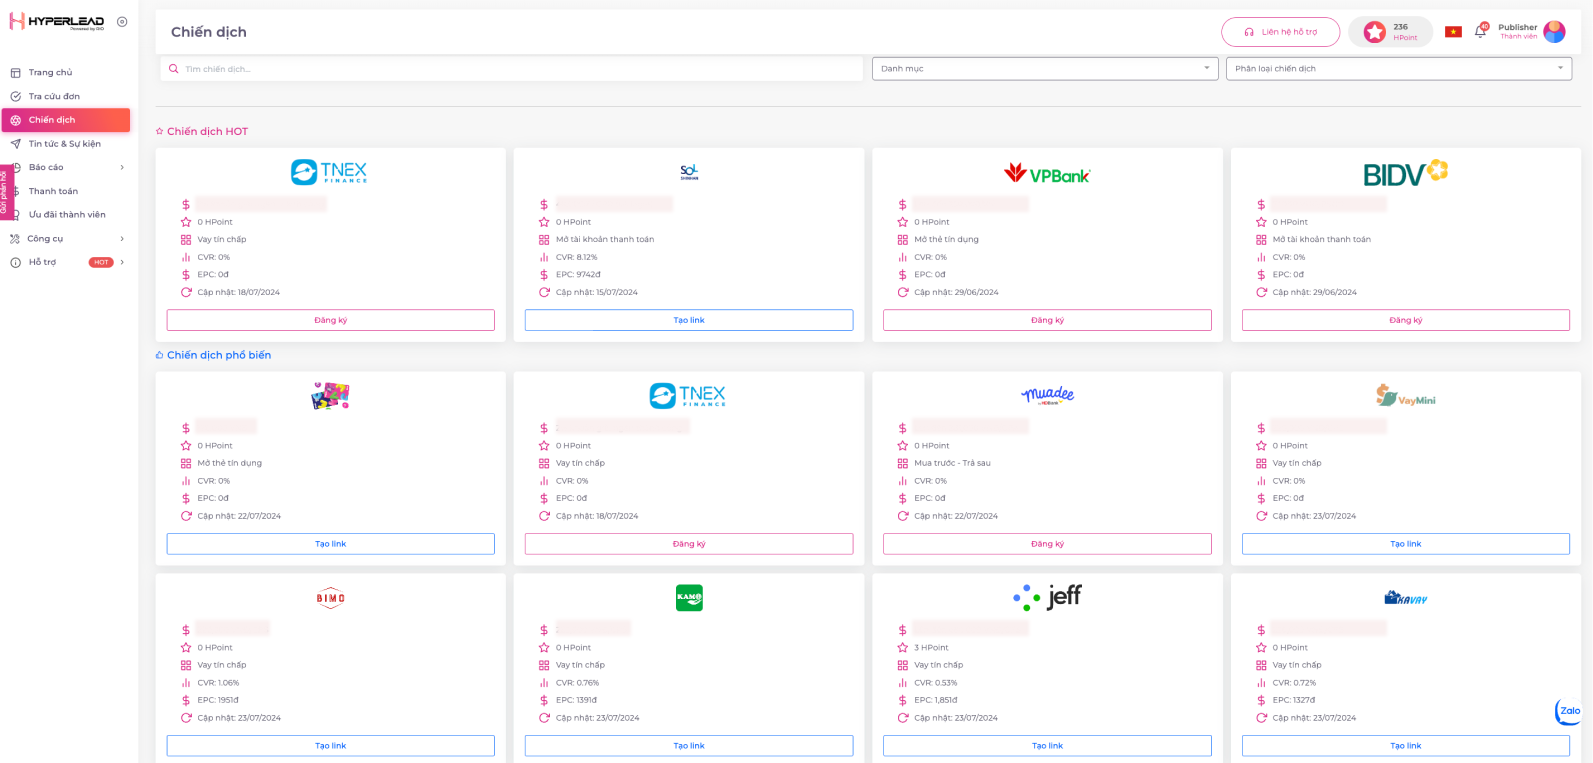
Task: Expand the Báo cáo submenu arrow
Action: click(x=122, y=168)
